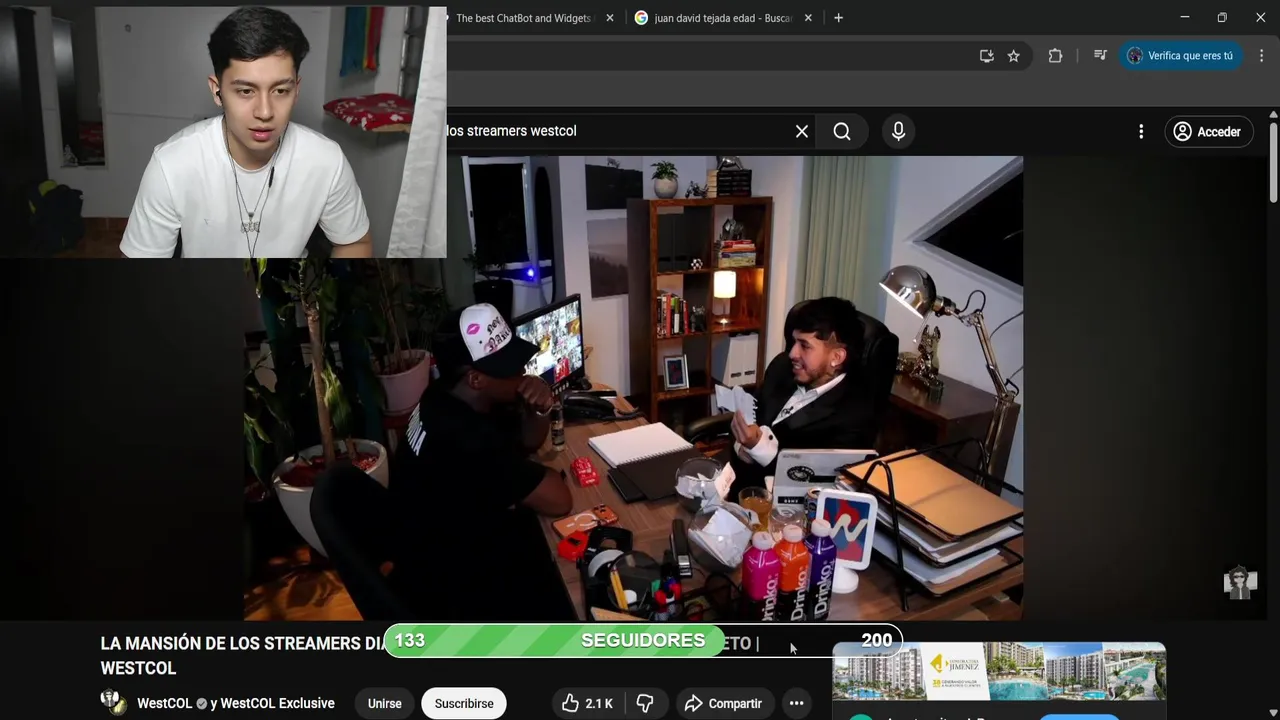1280x720 pixels.
Task: Close the 'juan david tejada edad' tab
Action: [x=808, y=18]
